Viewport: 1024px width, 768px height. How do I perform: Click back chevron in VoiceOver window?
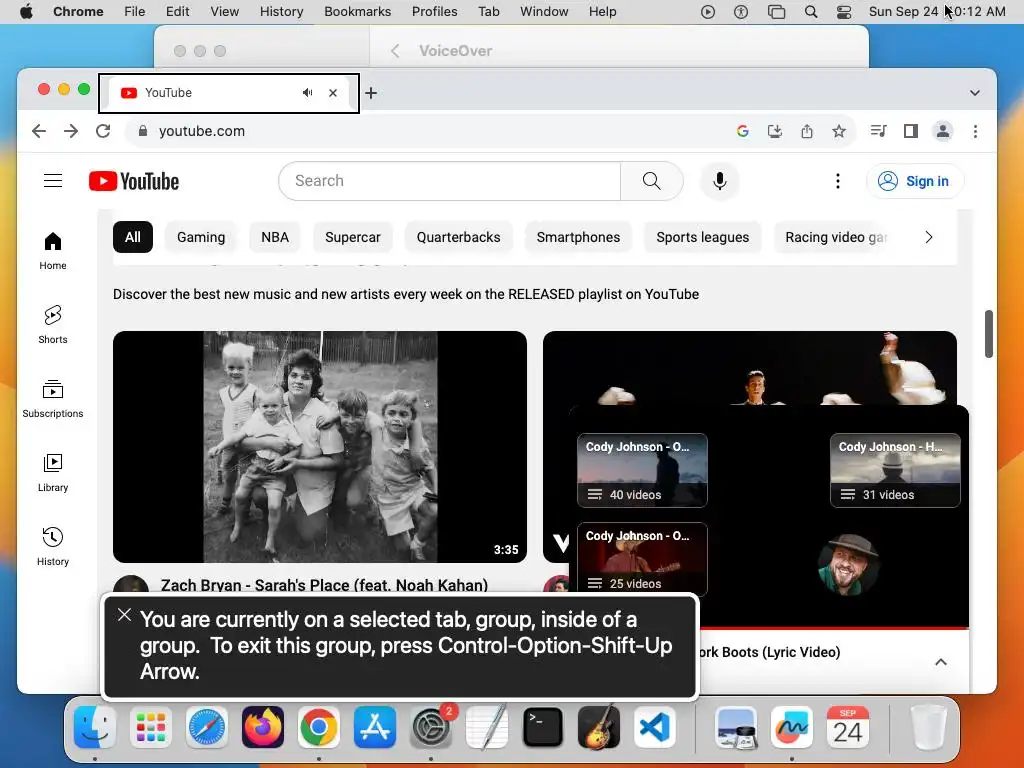point(394,51)
